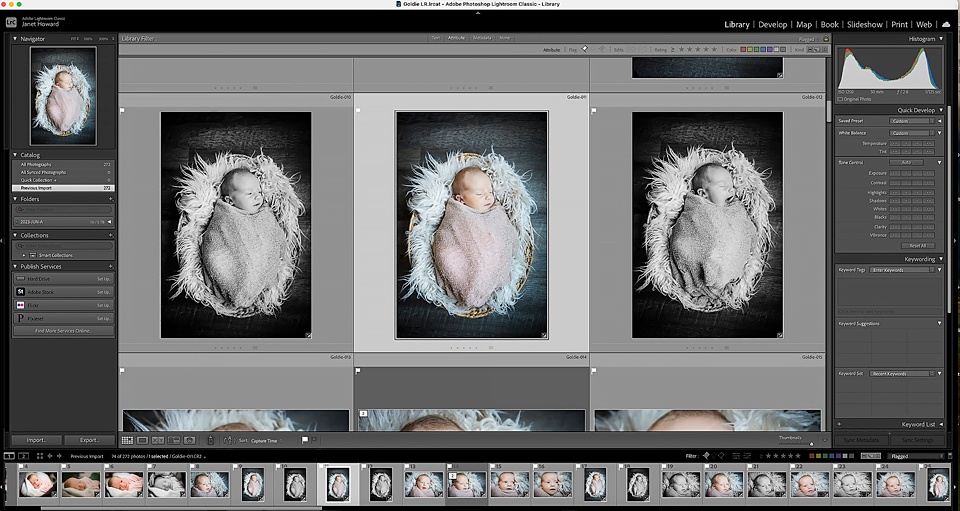Toggle filmstrip flagged filter icon
This screenshot has height=511, width=960.
pos(706,456)
